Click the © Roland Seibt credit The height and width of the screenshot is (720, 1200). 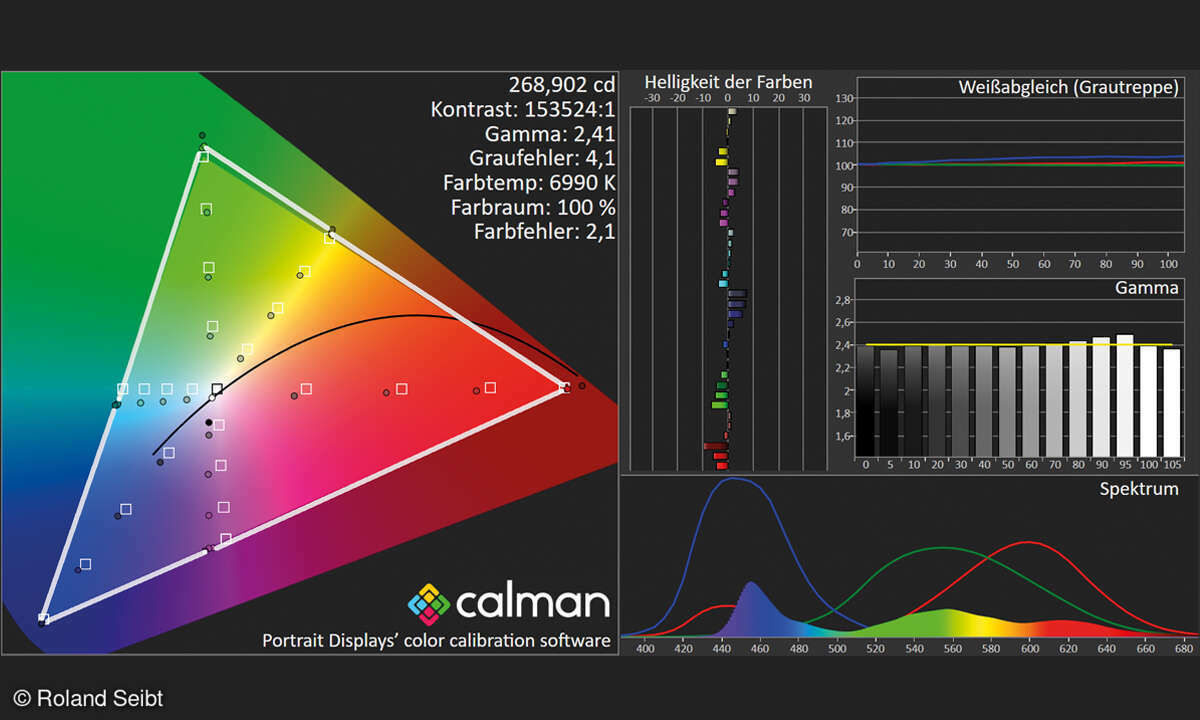88,698
